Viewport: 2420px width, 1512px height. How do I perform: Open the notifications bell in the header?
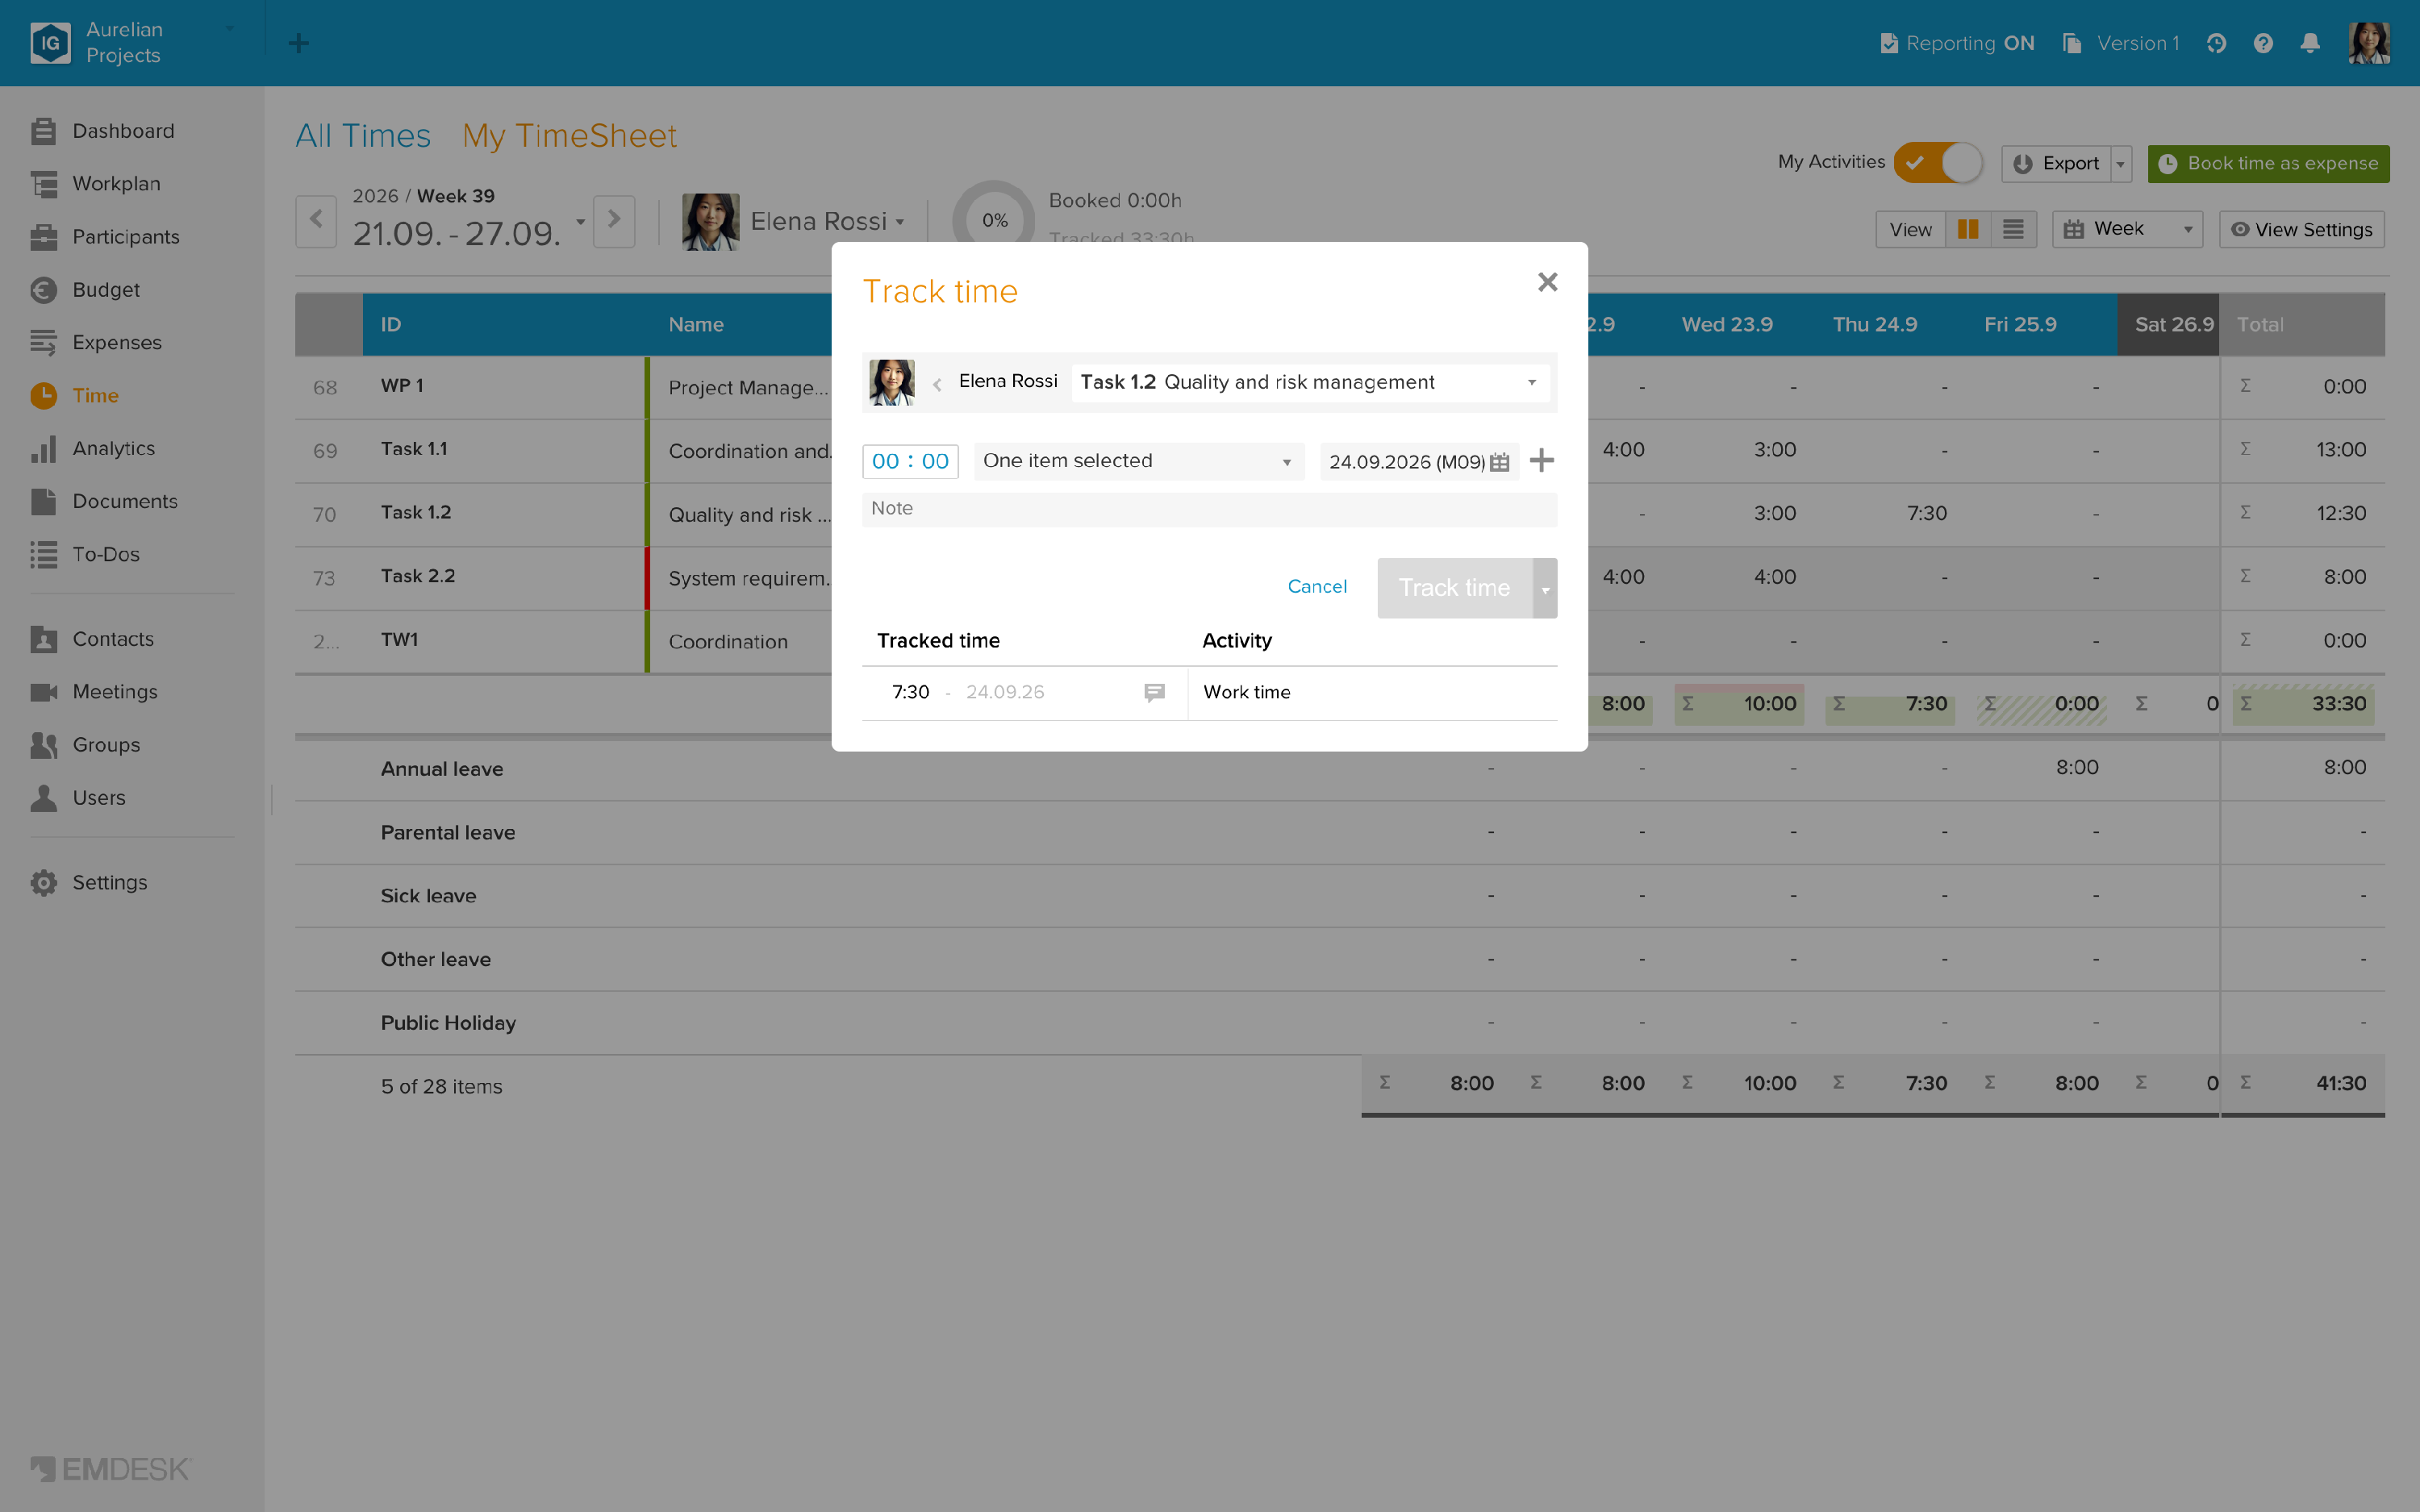2310,43
